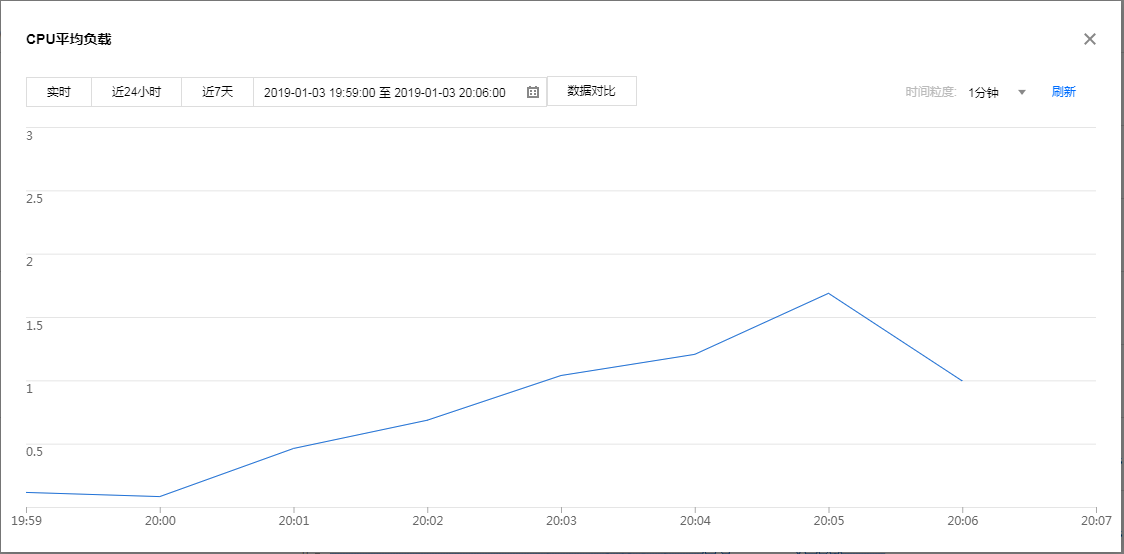The image size is (1124, 554).
Task: Click the end time 2019-01-03 20:06:00
Action: coord(450,92)
